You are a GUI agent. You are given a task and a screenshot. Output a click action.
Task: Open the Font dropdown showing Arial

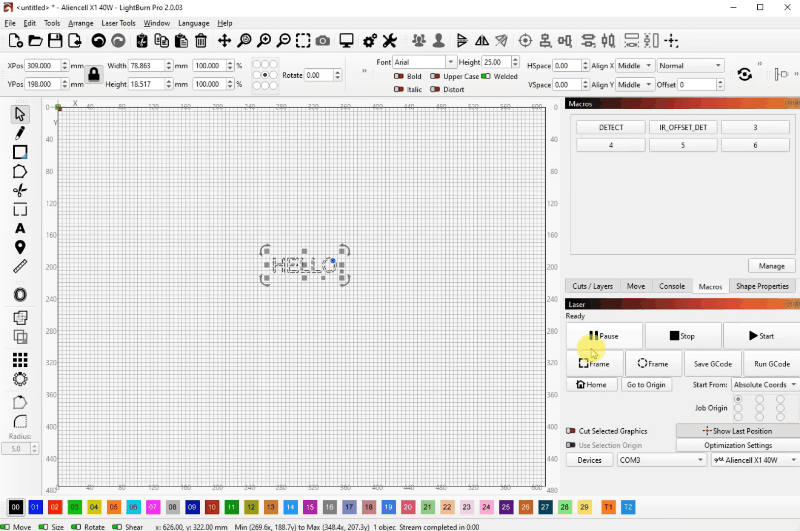(x=424, y=63)
